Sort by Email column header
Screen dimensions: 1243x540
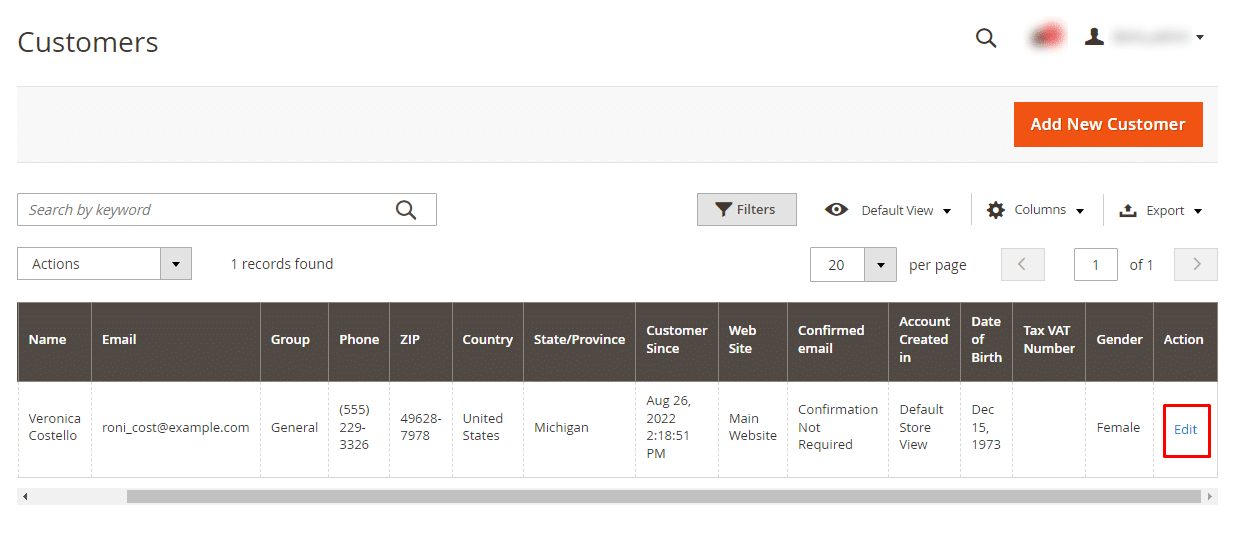pos(118,340)
